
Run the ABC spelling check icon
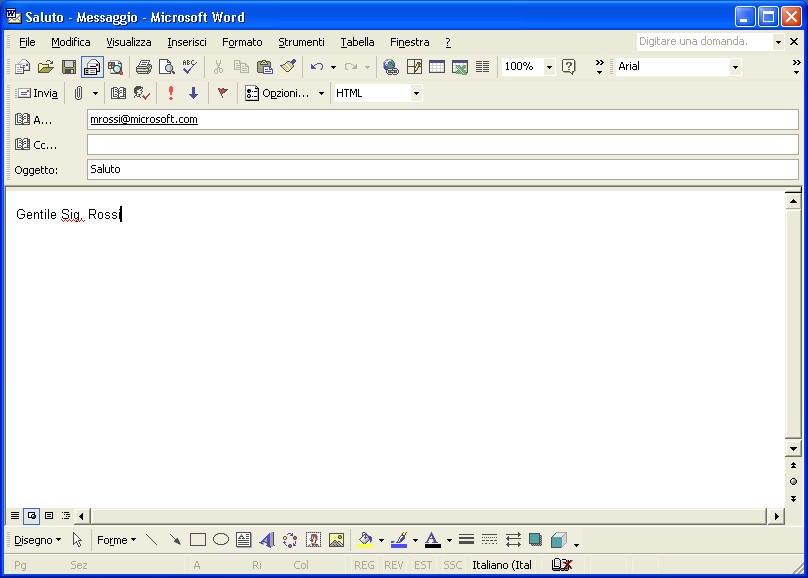click(x=189, y=67)
